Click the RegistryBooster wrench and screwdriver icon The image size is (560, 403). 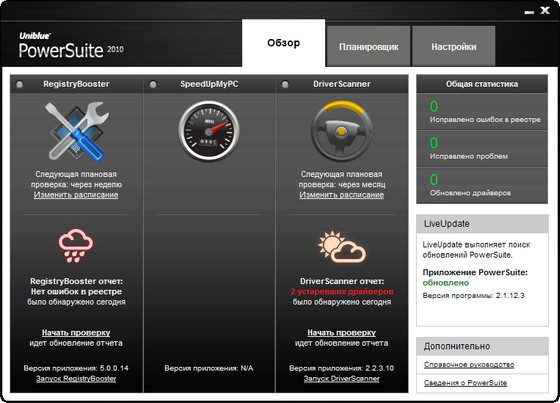(77, 131)
